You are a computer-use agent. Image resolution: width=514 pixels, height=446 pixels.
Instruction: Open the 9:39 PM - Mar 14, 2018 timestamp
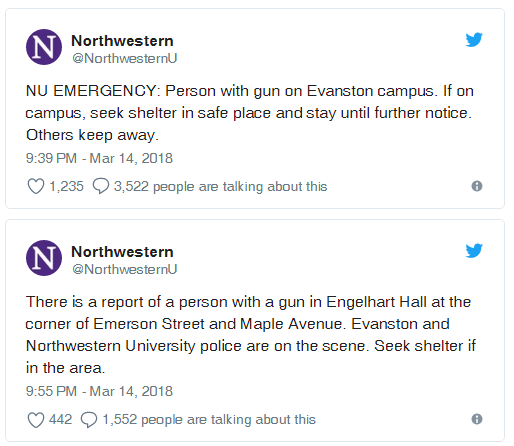[99, 158]
